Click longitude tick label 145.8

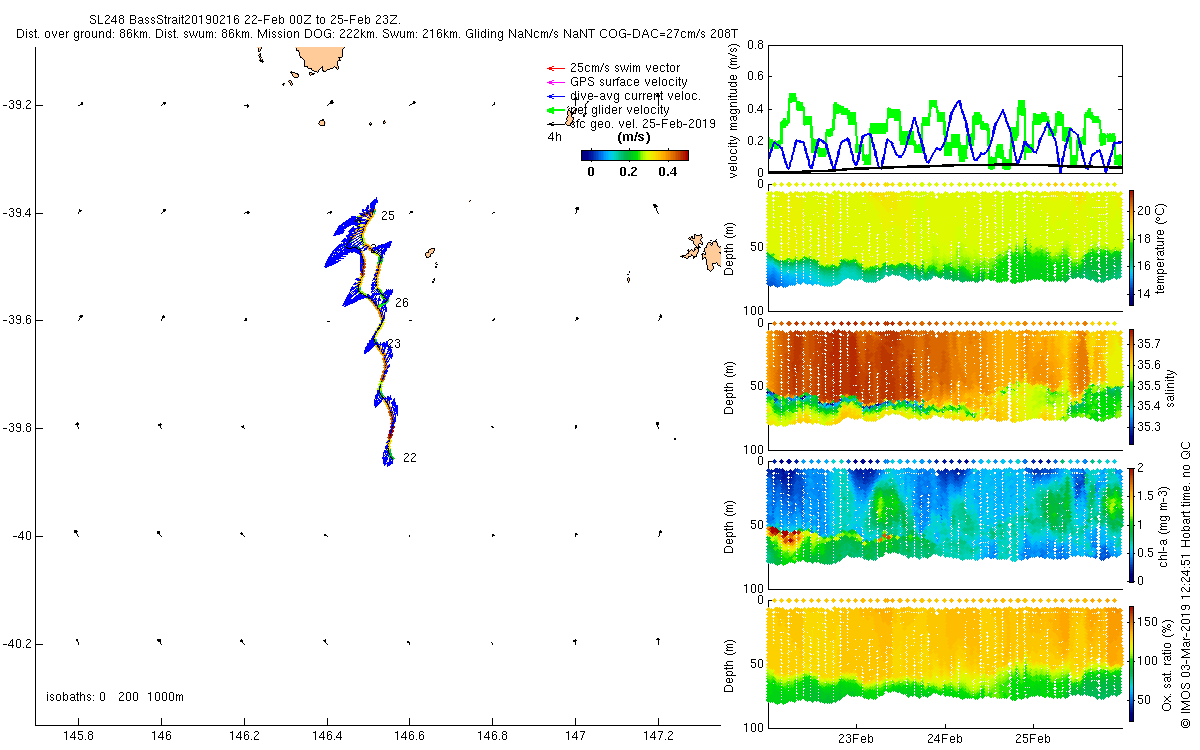(78, 736)
